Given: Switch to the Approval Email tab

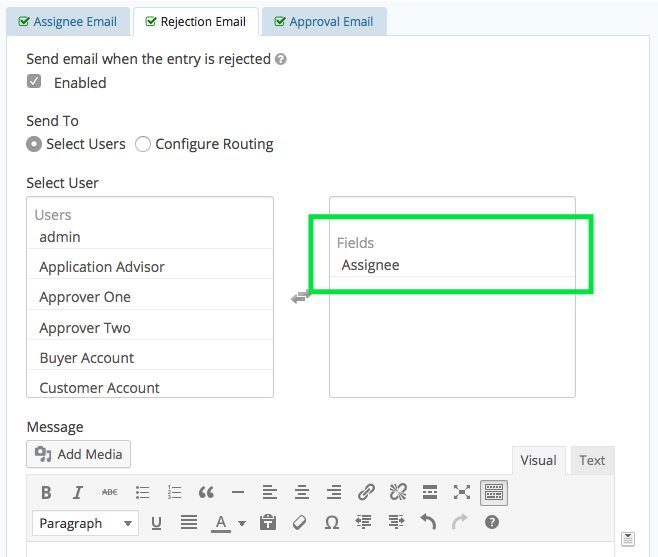Looking at the screenshot, I should tap(324, 21).
